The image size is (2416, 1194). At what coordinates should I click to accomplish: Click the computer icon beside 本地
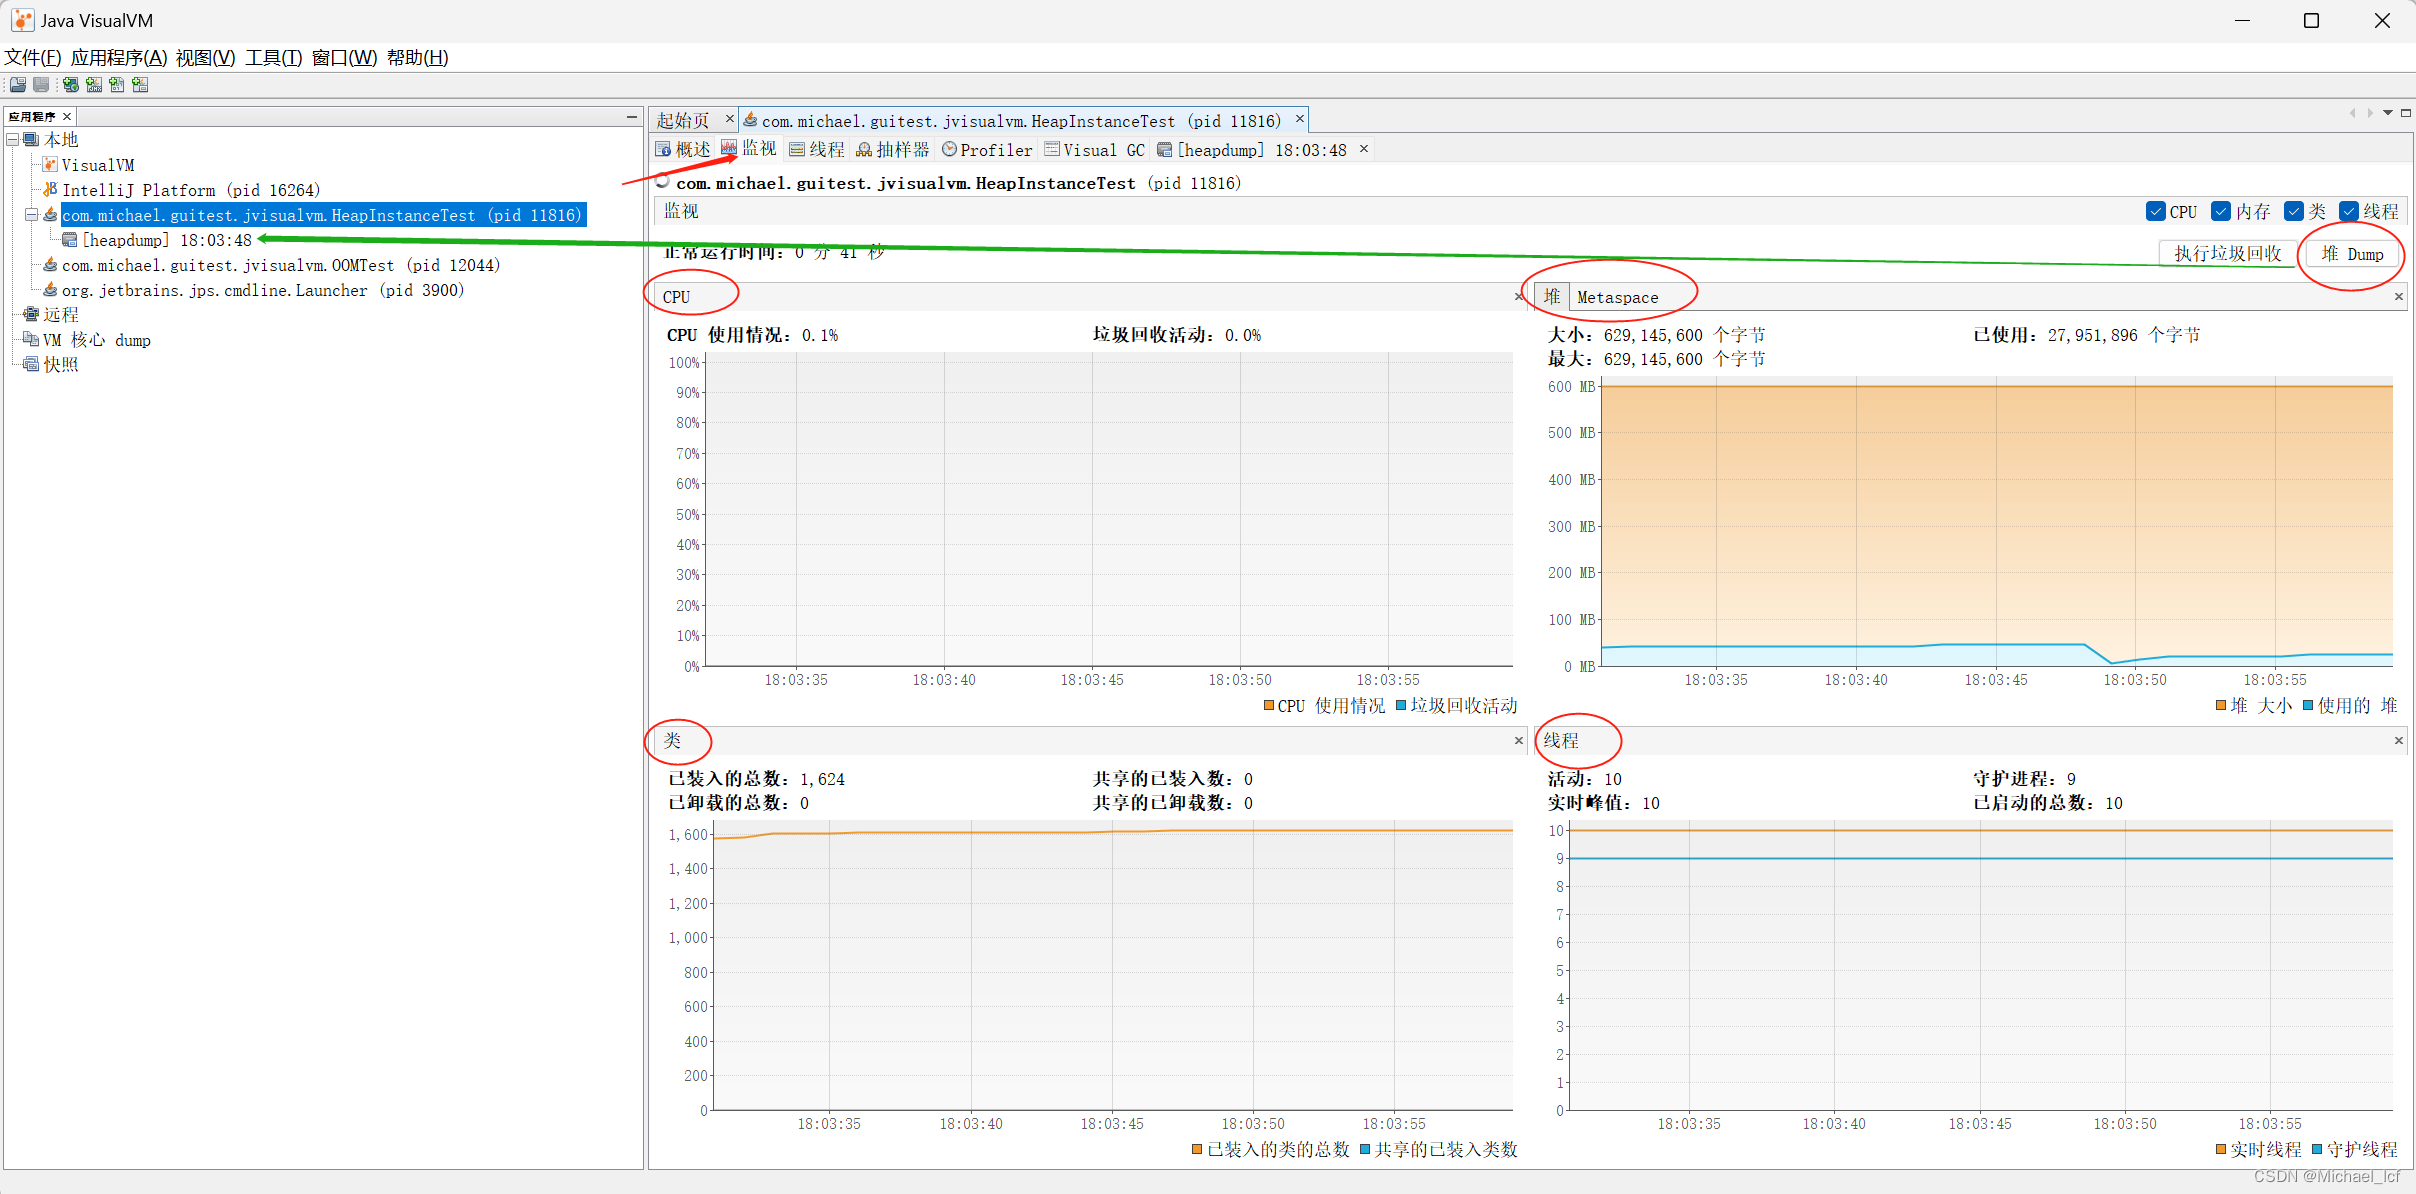[31, 140]
